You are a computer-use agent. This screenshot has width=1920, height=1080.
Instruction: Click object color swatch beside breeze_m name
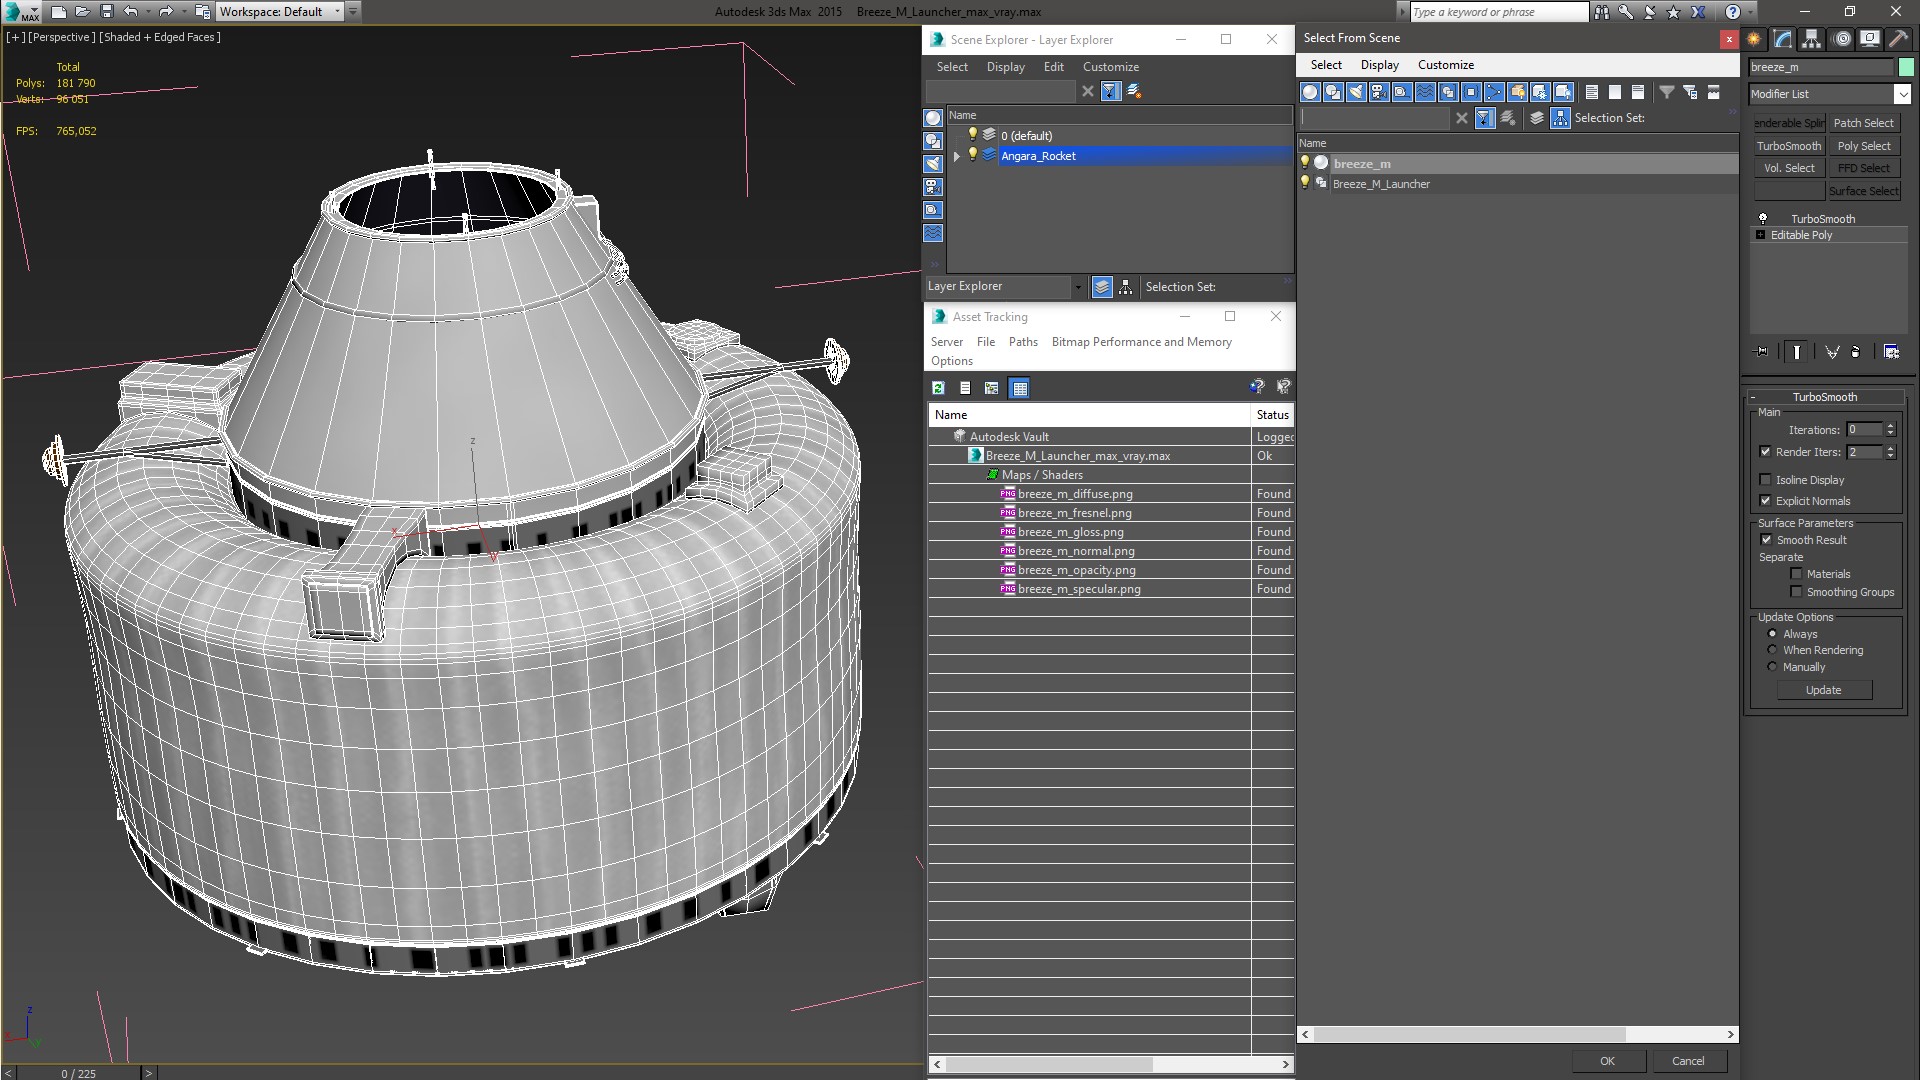click(1906, 67)
